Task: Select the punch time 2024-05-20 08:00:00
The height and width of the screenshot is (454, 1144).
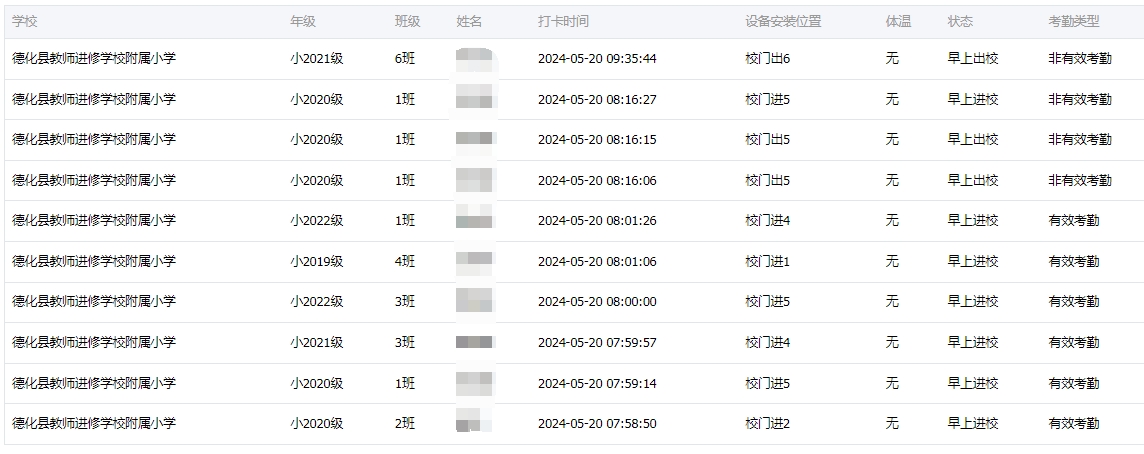Action: [597, 301]
